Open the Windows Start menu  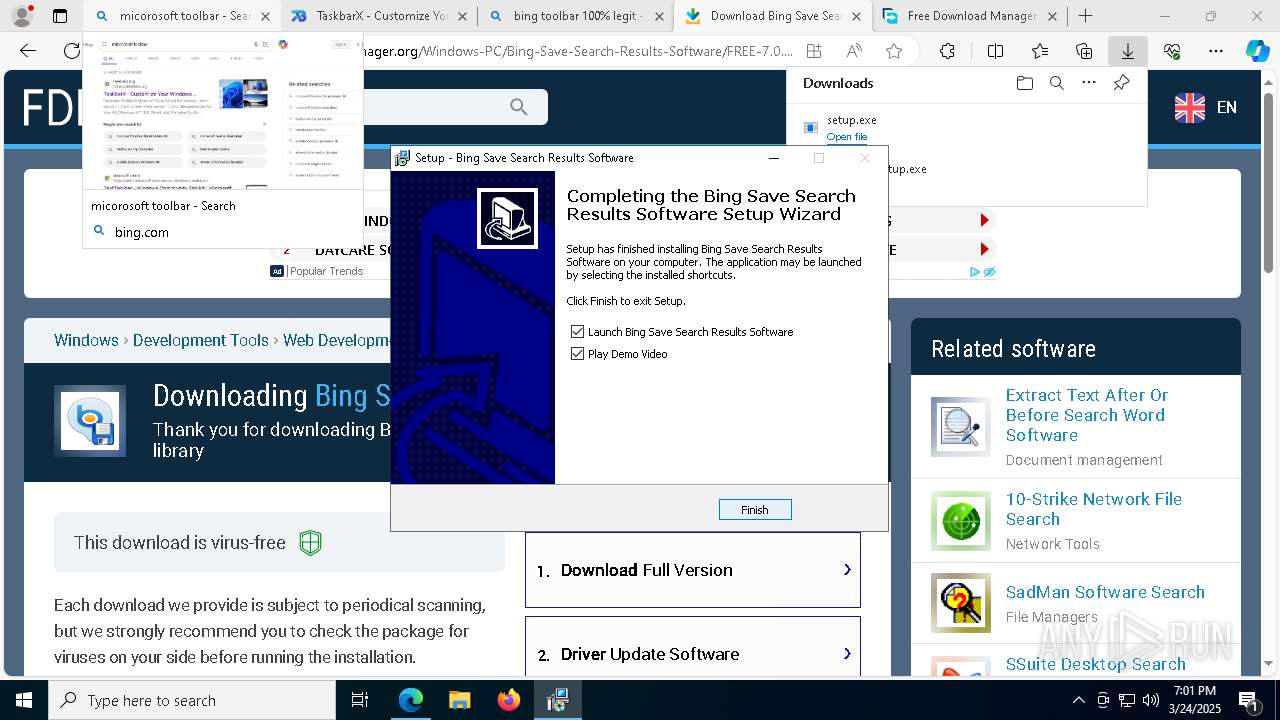tap(24, 700)
